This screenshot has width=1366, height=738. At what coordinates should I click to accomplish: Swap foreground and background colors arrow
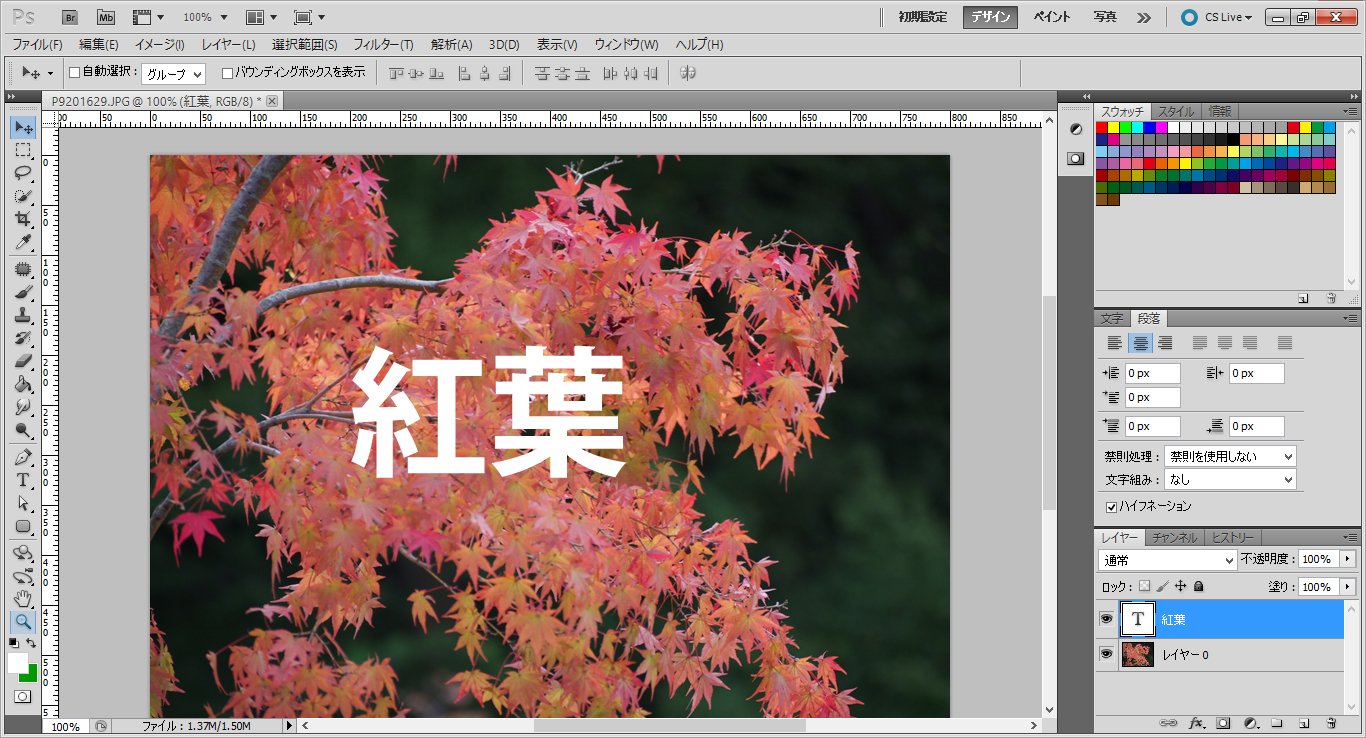[31, 643]
